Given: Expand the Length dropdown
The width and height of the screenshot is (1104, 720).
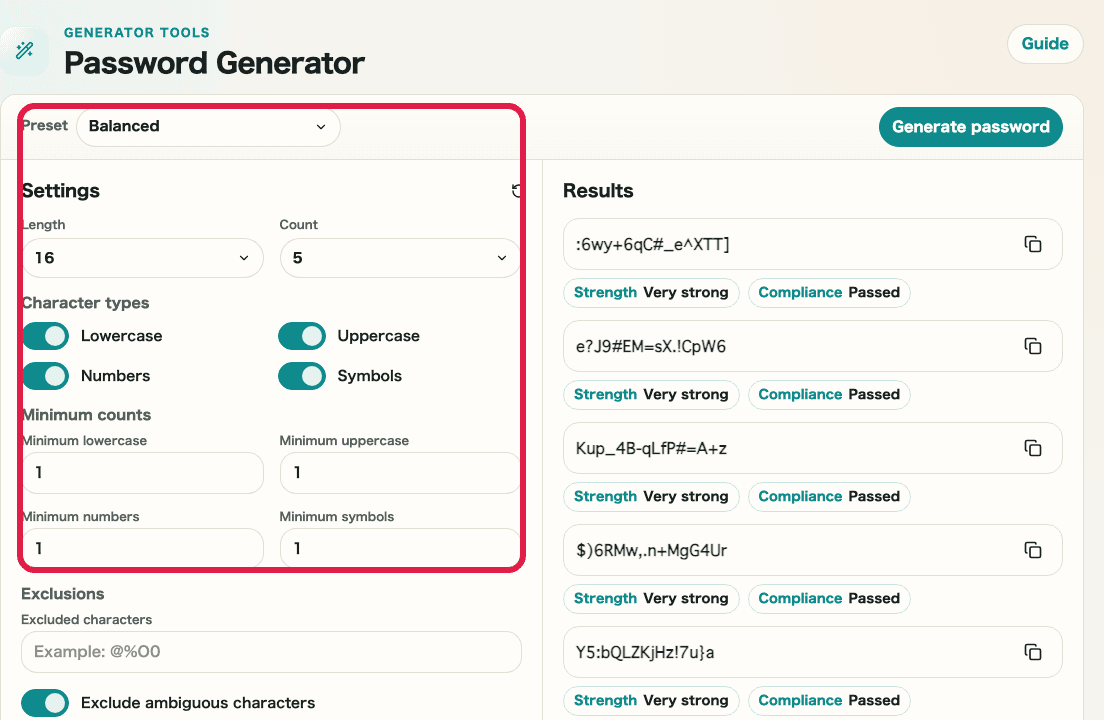Looking at the screenshot, I should click(x=142, y=258).
